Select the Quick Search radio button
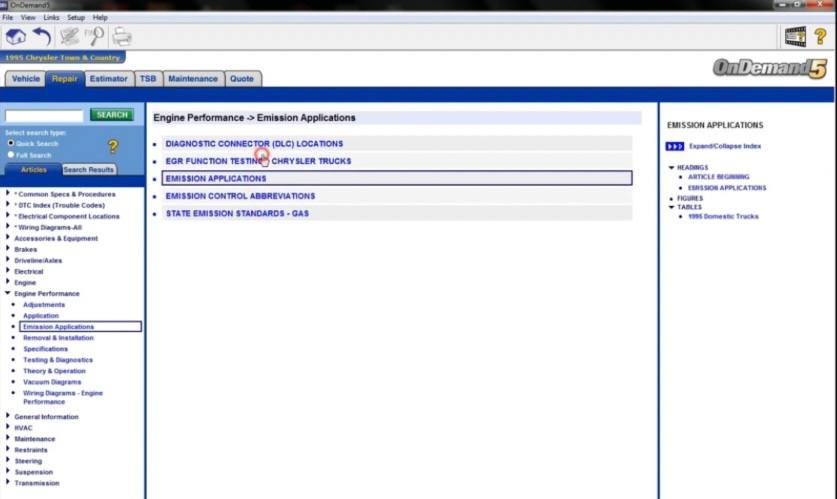This screenshot has width=837, height=499. (x=11, y=143)
